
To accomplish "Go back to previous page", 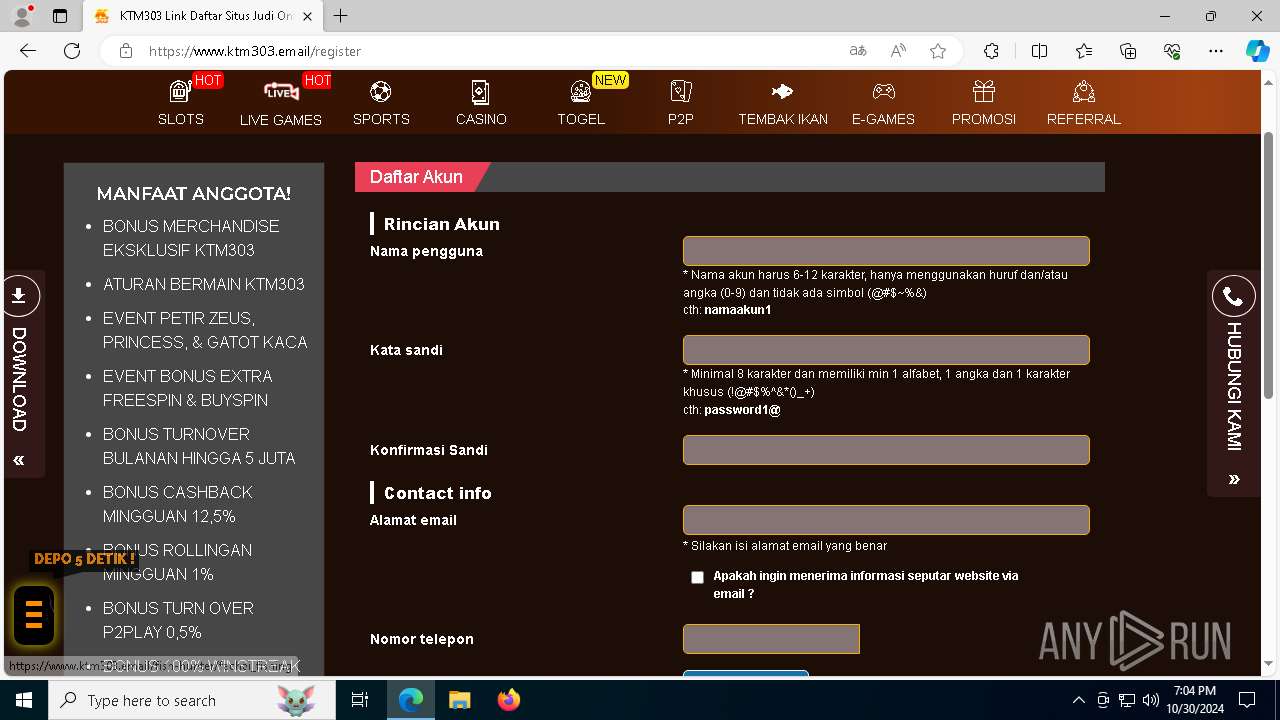I will (x=28, y=51).
